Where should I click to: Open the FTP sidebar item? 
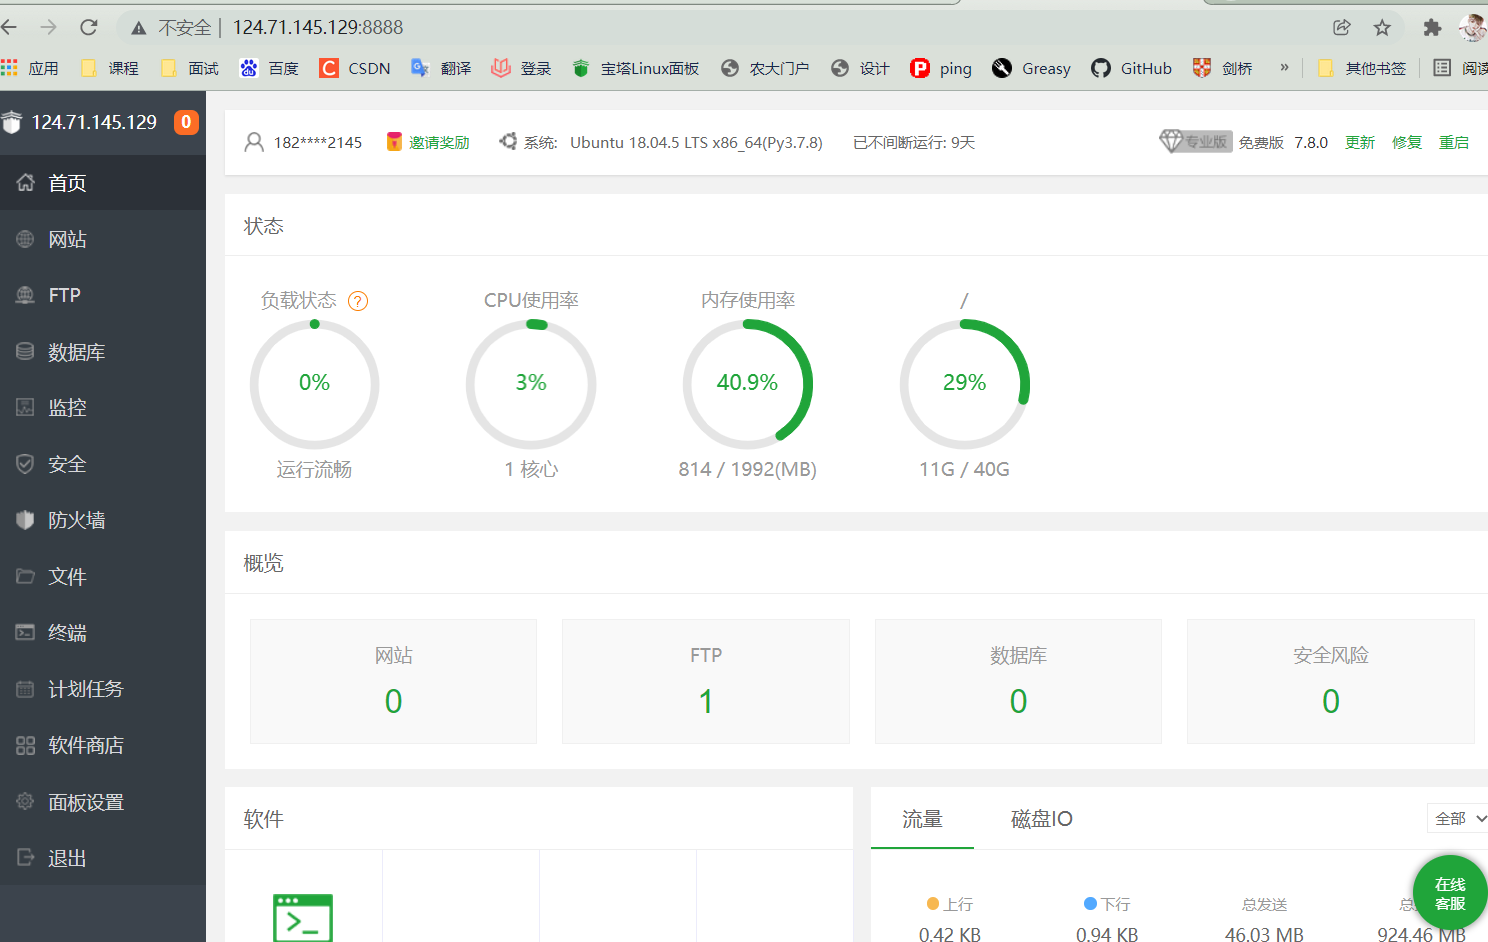click(x=103, y=295)
